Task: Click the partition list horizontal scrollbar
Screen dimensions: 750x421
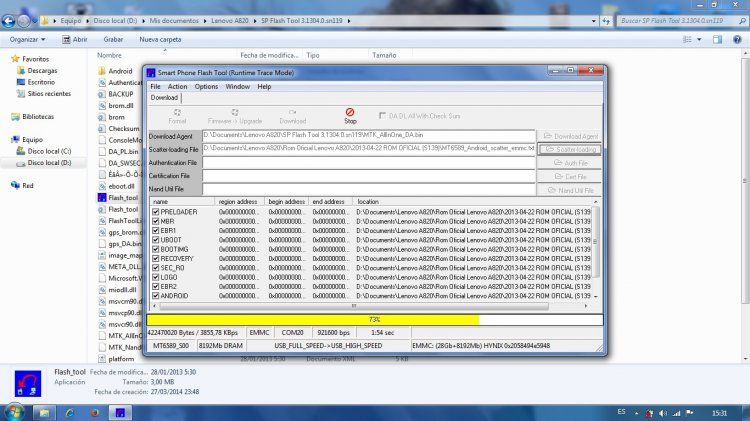Action: click(x=354, y=306)
